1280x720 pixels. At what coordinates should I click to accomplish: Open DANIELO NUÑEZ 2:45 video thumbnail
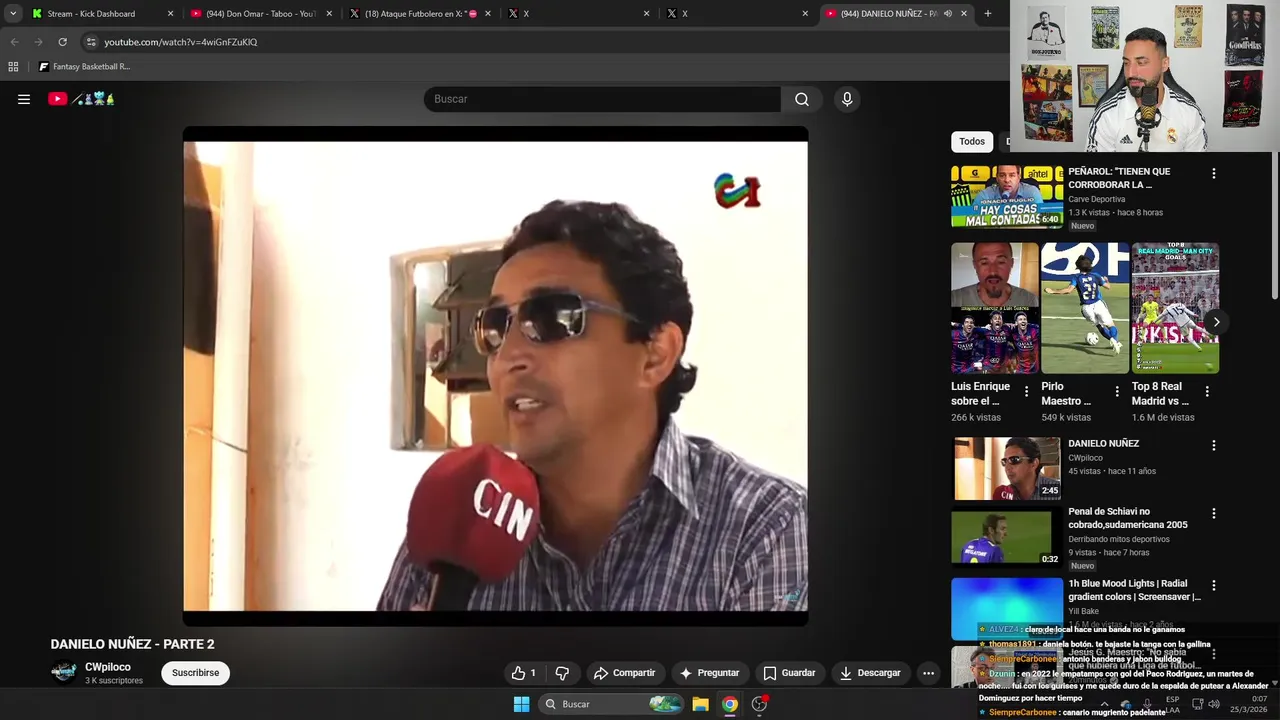pyautogui.click(x=1007, y=469)
